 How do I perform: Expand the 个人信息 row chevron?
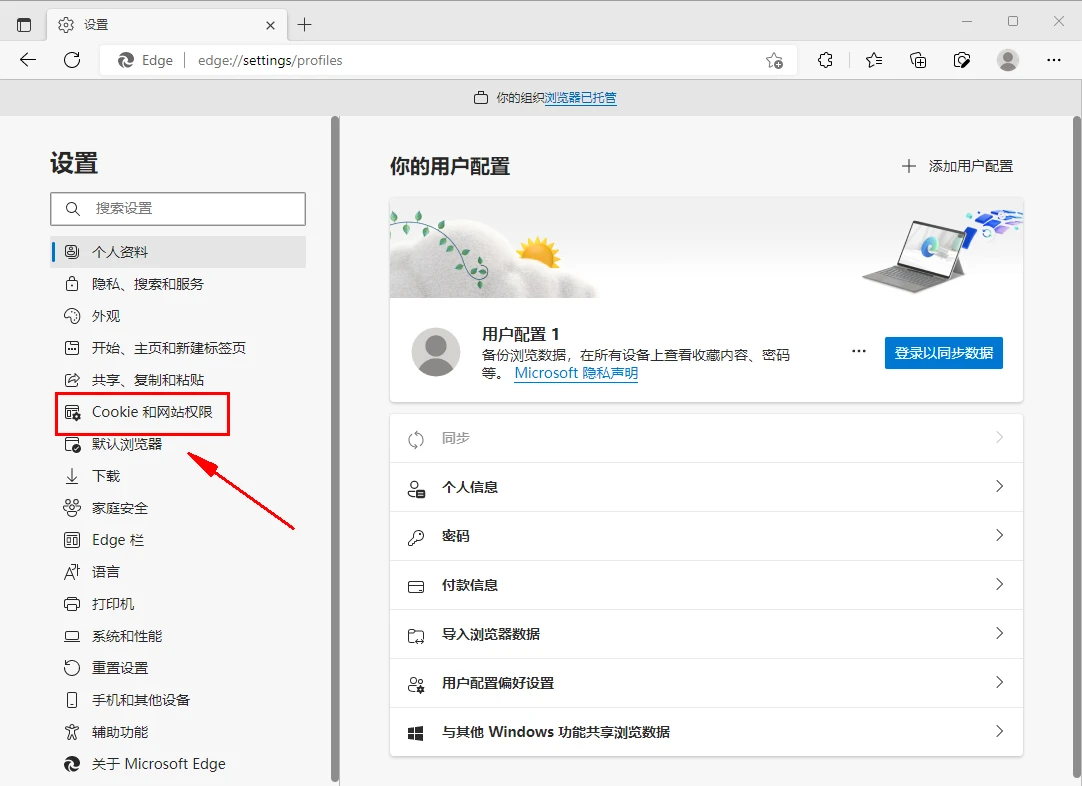[x=999, y=487]
